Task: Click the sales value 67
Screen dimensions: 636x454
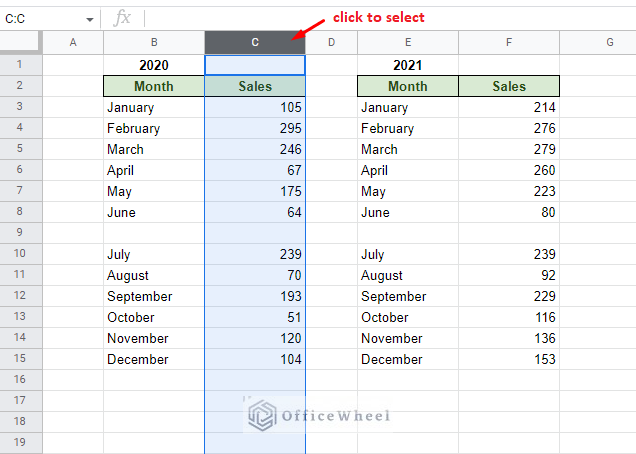Action: (255, 170)
